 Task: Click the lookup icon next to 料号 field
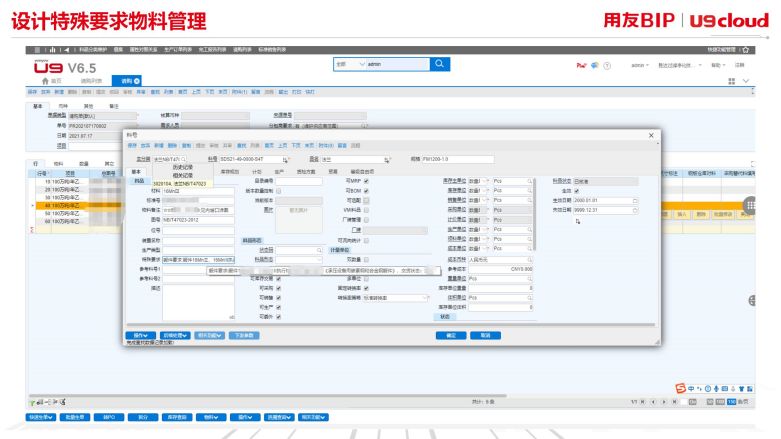[285, 159]
